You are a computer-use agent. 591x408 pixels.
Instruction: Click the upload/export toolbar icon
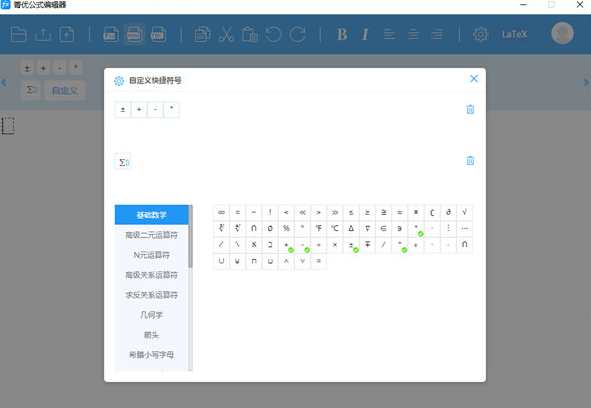[43, 35]
